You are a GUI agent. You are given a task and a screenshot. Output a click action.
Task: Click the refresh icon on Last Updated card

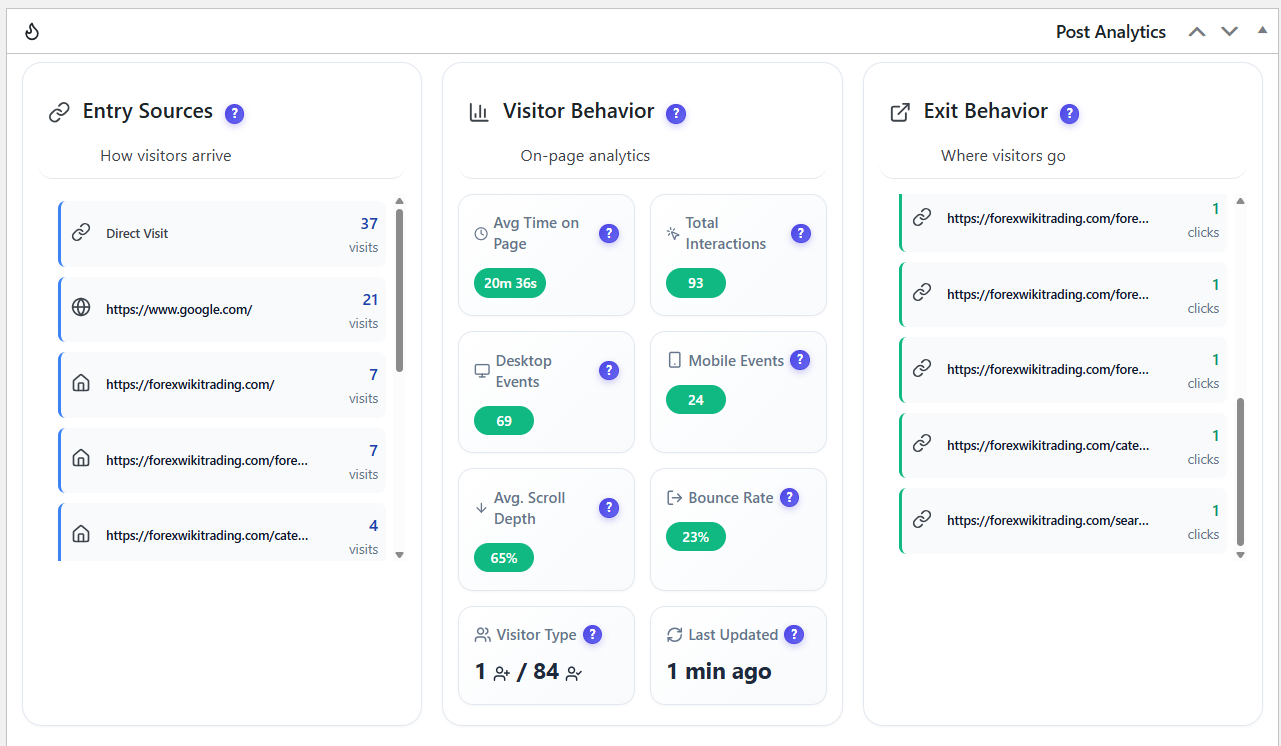675,634
